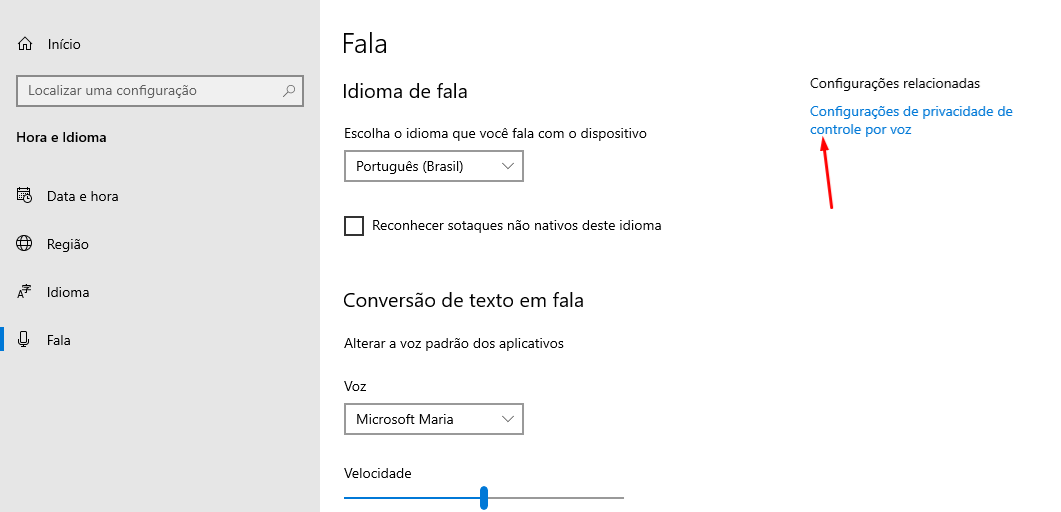
Task: Click the right end of the Velocidade track
Action: point(620,497)
